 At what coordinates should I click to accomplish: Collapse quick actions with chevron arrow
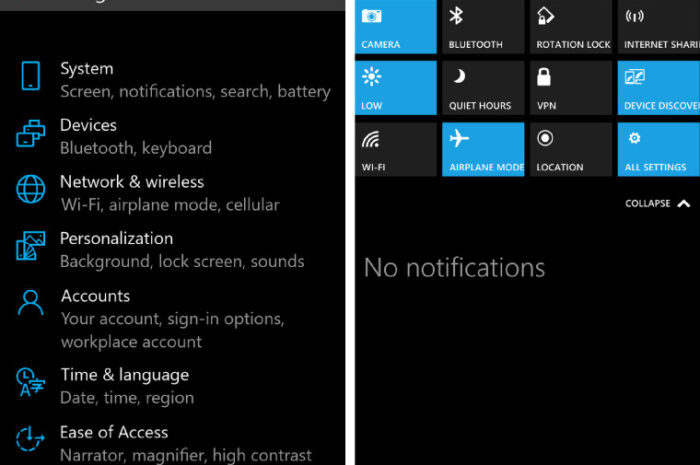(683, 203)
